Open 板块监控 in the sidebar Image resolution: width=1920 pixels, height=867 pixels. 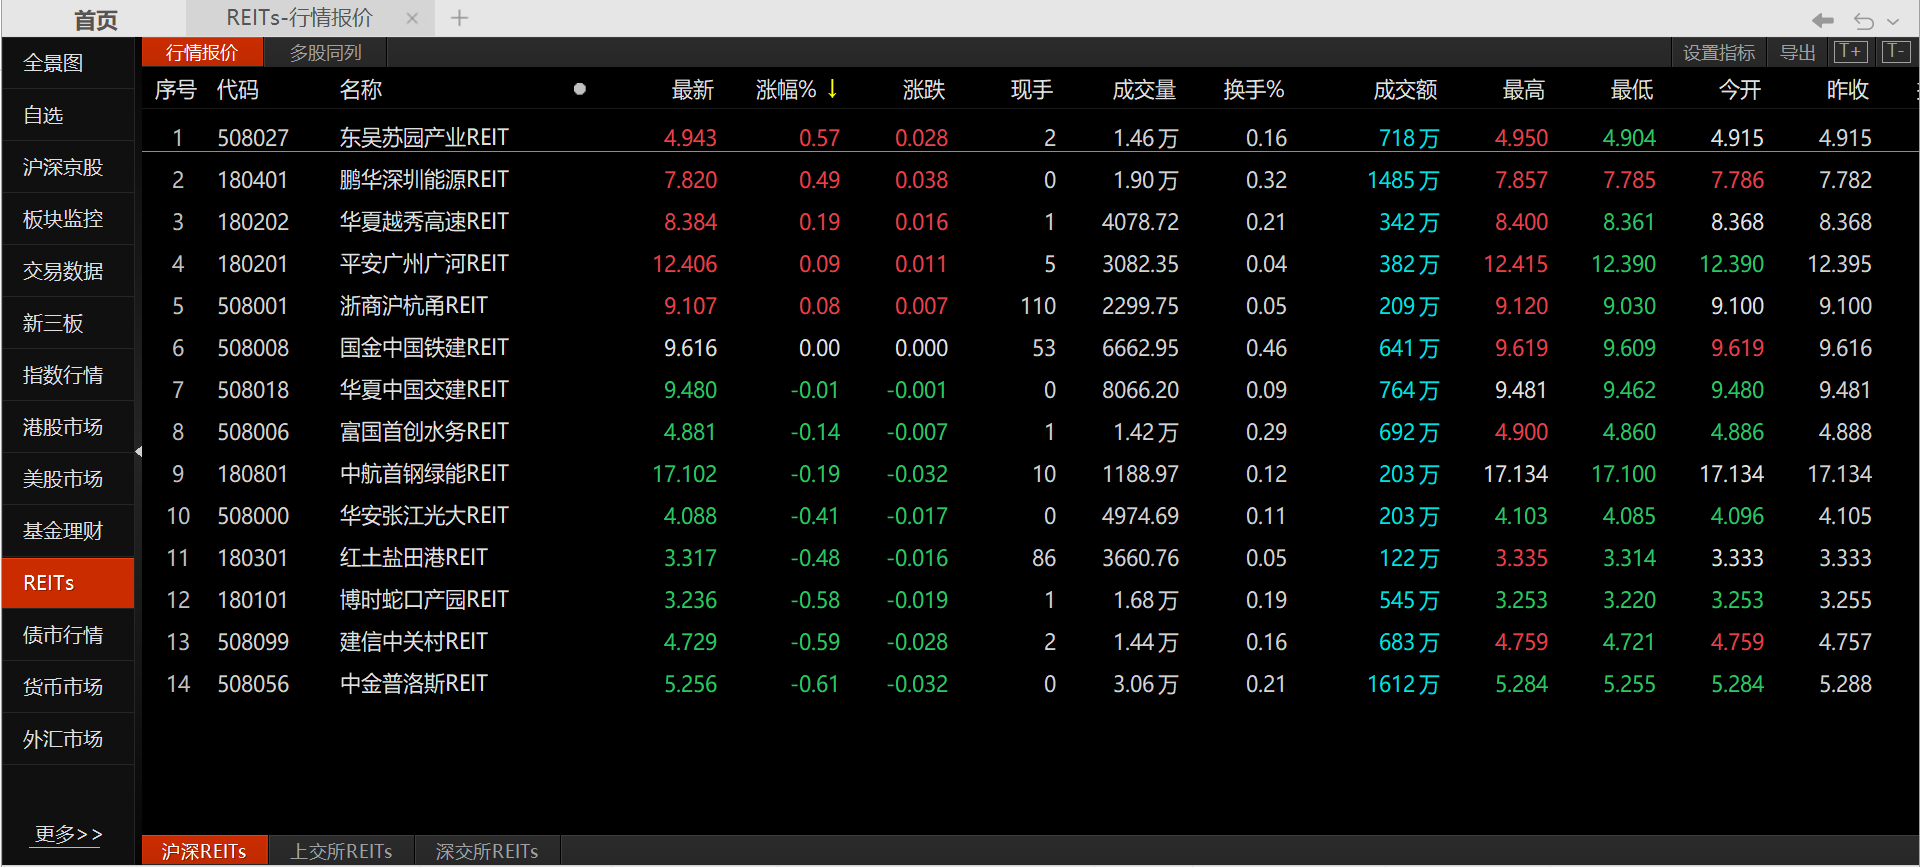click(x=68, y=219)
